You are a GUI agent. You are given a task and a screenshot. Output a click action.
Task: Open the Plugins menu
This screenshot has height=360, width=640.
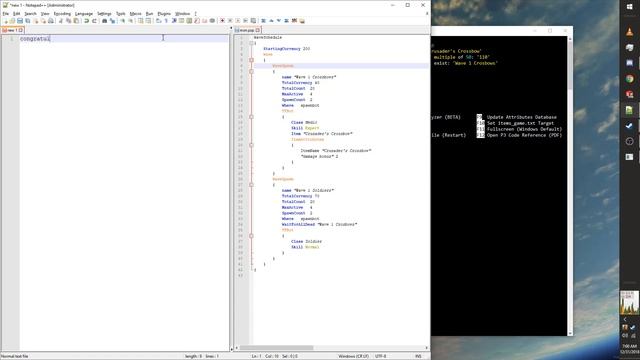(x=164, y=13)
